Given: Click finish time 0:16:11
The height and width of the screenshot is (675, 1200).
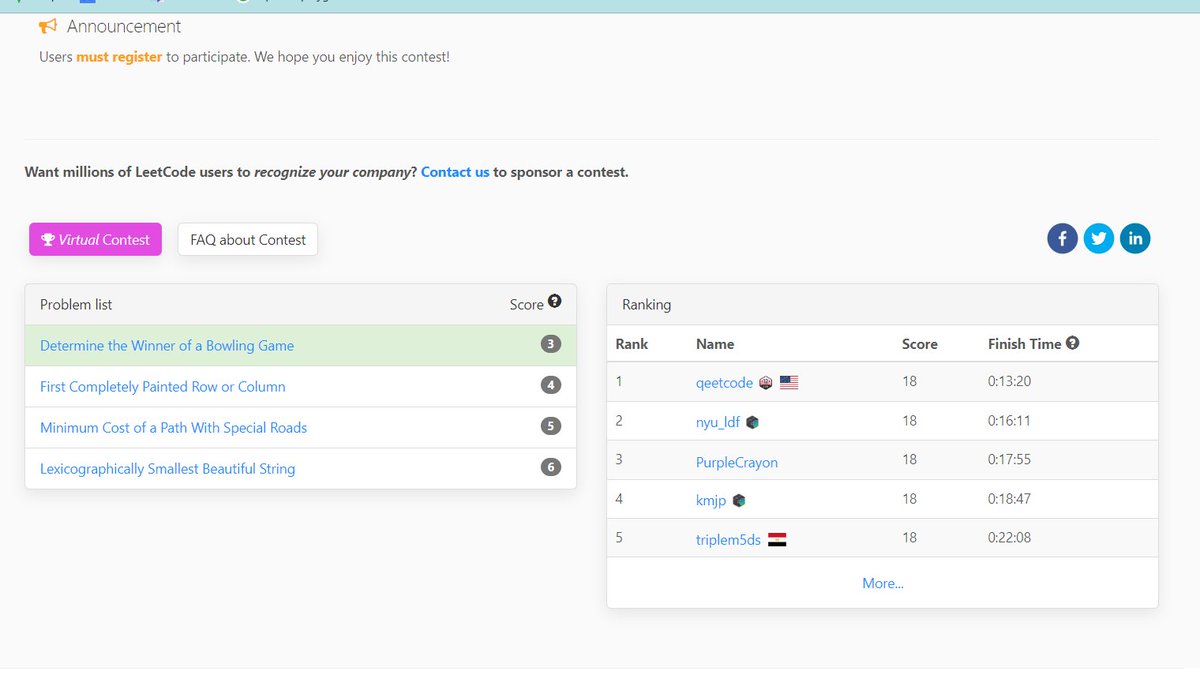Looking at the screenshot, I should (x=1009, y=421).
